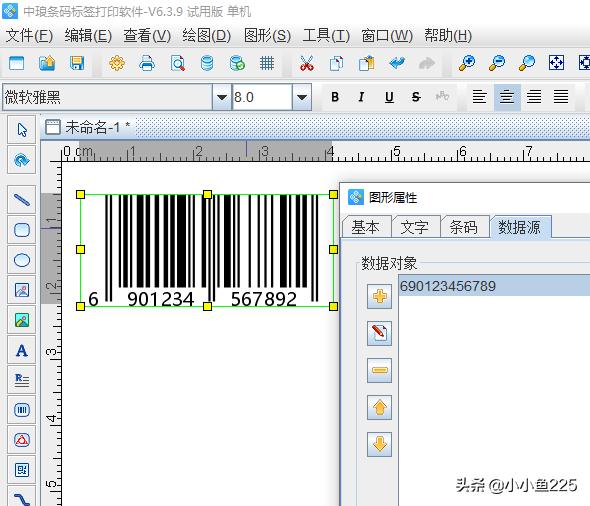Switch to the 文字 tab
Screen dimensions: 590x506
415,227
